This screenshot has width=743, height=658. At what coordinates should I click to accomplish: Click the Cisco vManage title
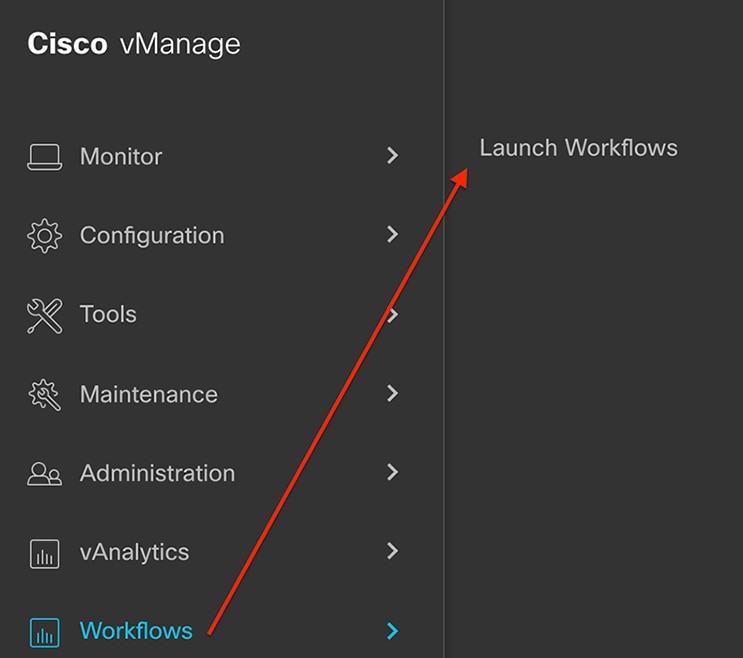click(x=134, y=44)
